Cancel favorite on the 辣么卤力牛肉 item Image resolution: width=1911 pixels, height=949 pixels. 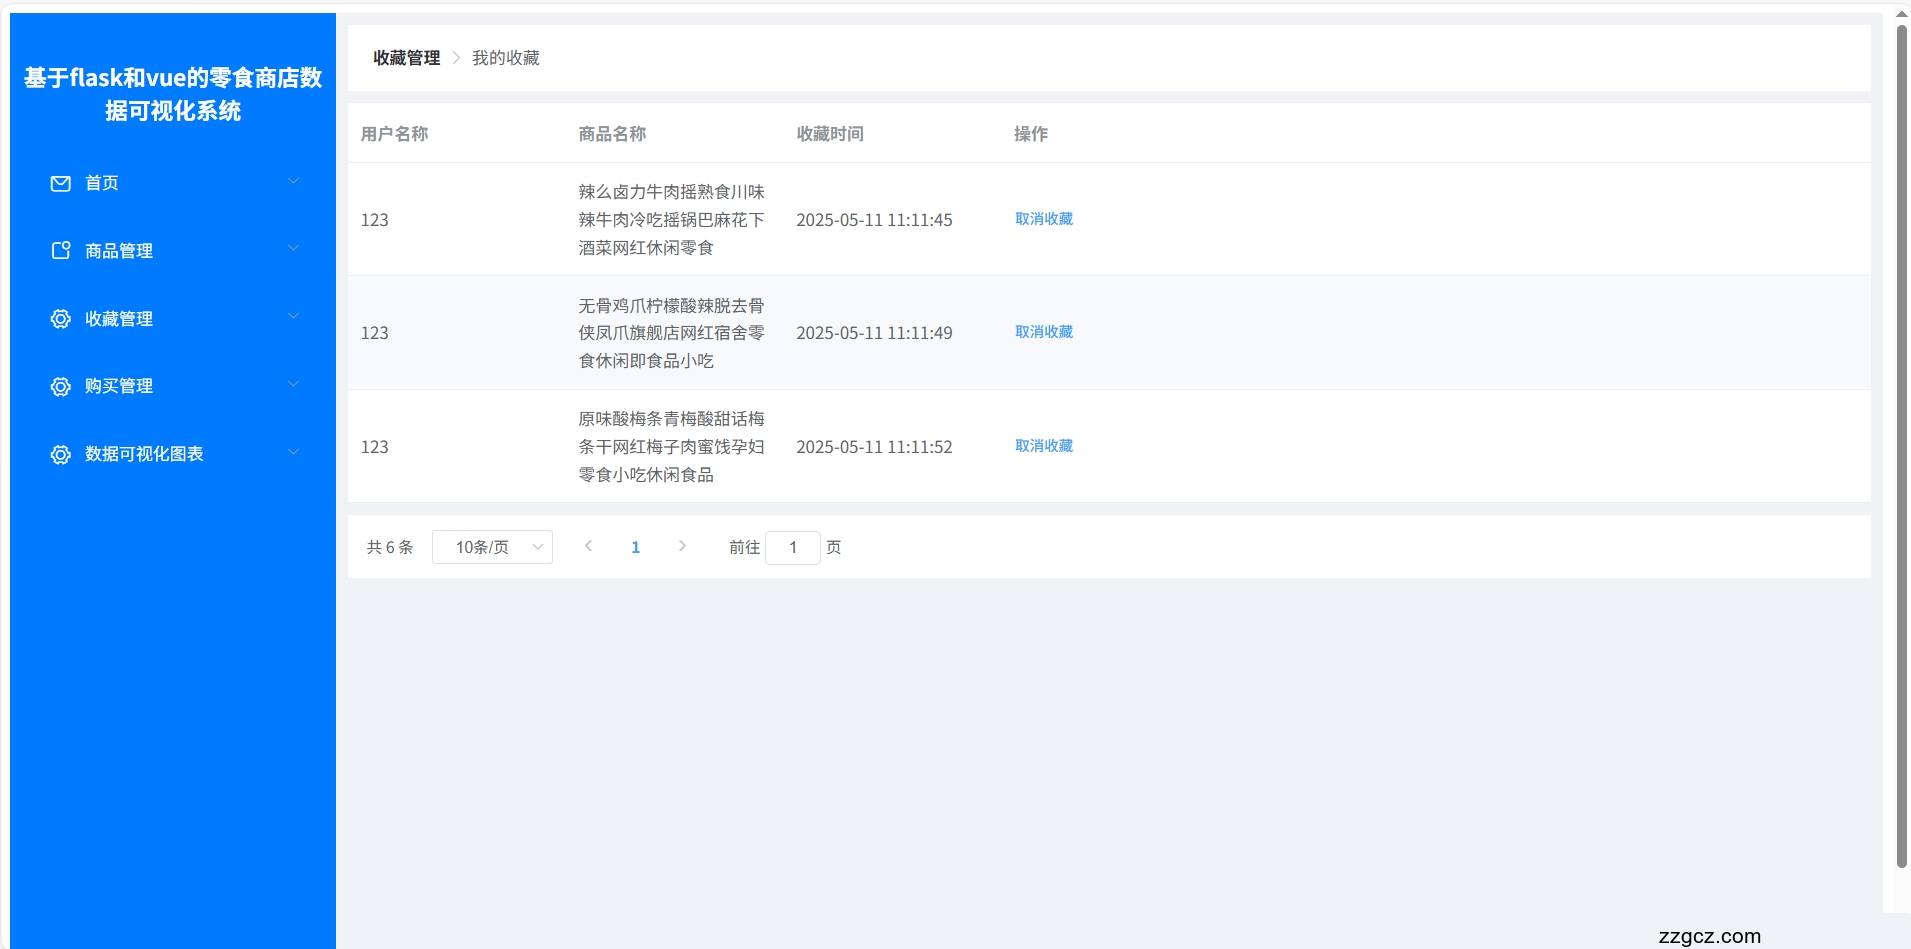coord(1042,219)
